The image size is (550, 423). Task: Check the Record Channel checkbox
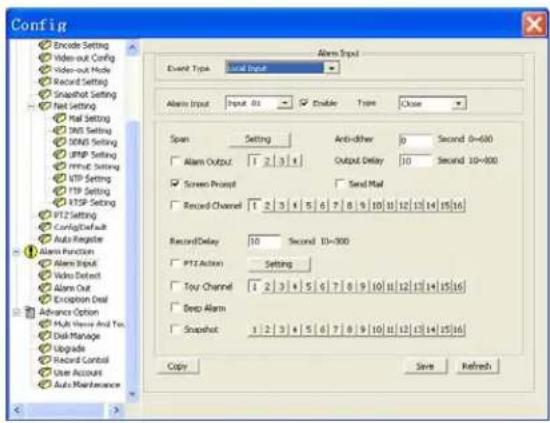click(x=175, y=205)
